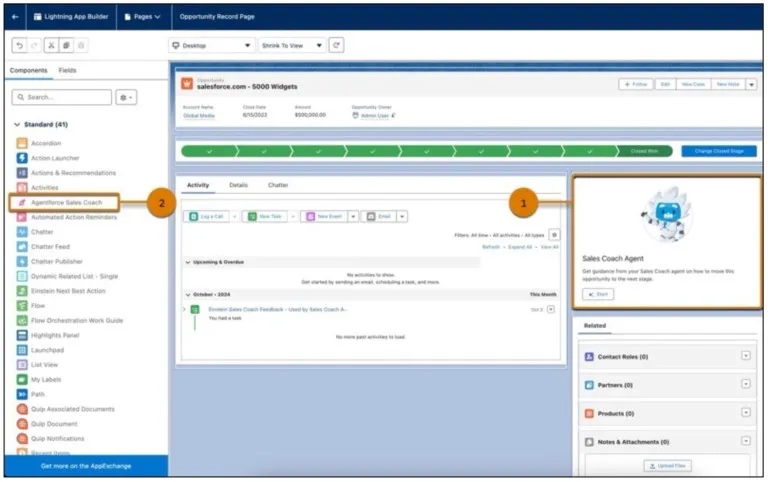
Task: Switch to the Details tab
Action: tap(239, 185)
